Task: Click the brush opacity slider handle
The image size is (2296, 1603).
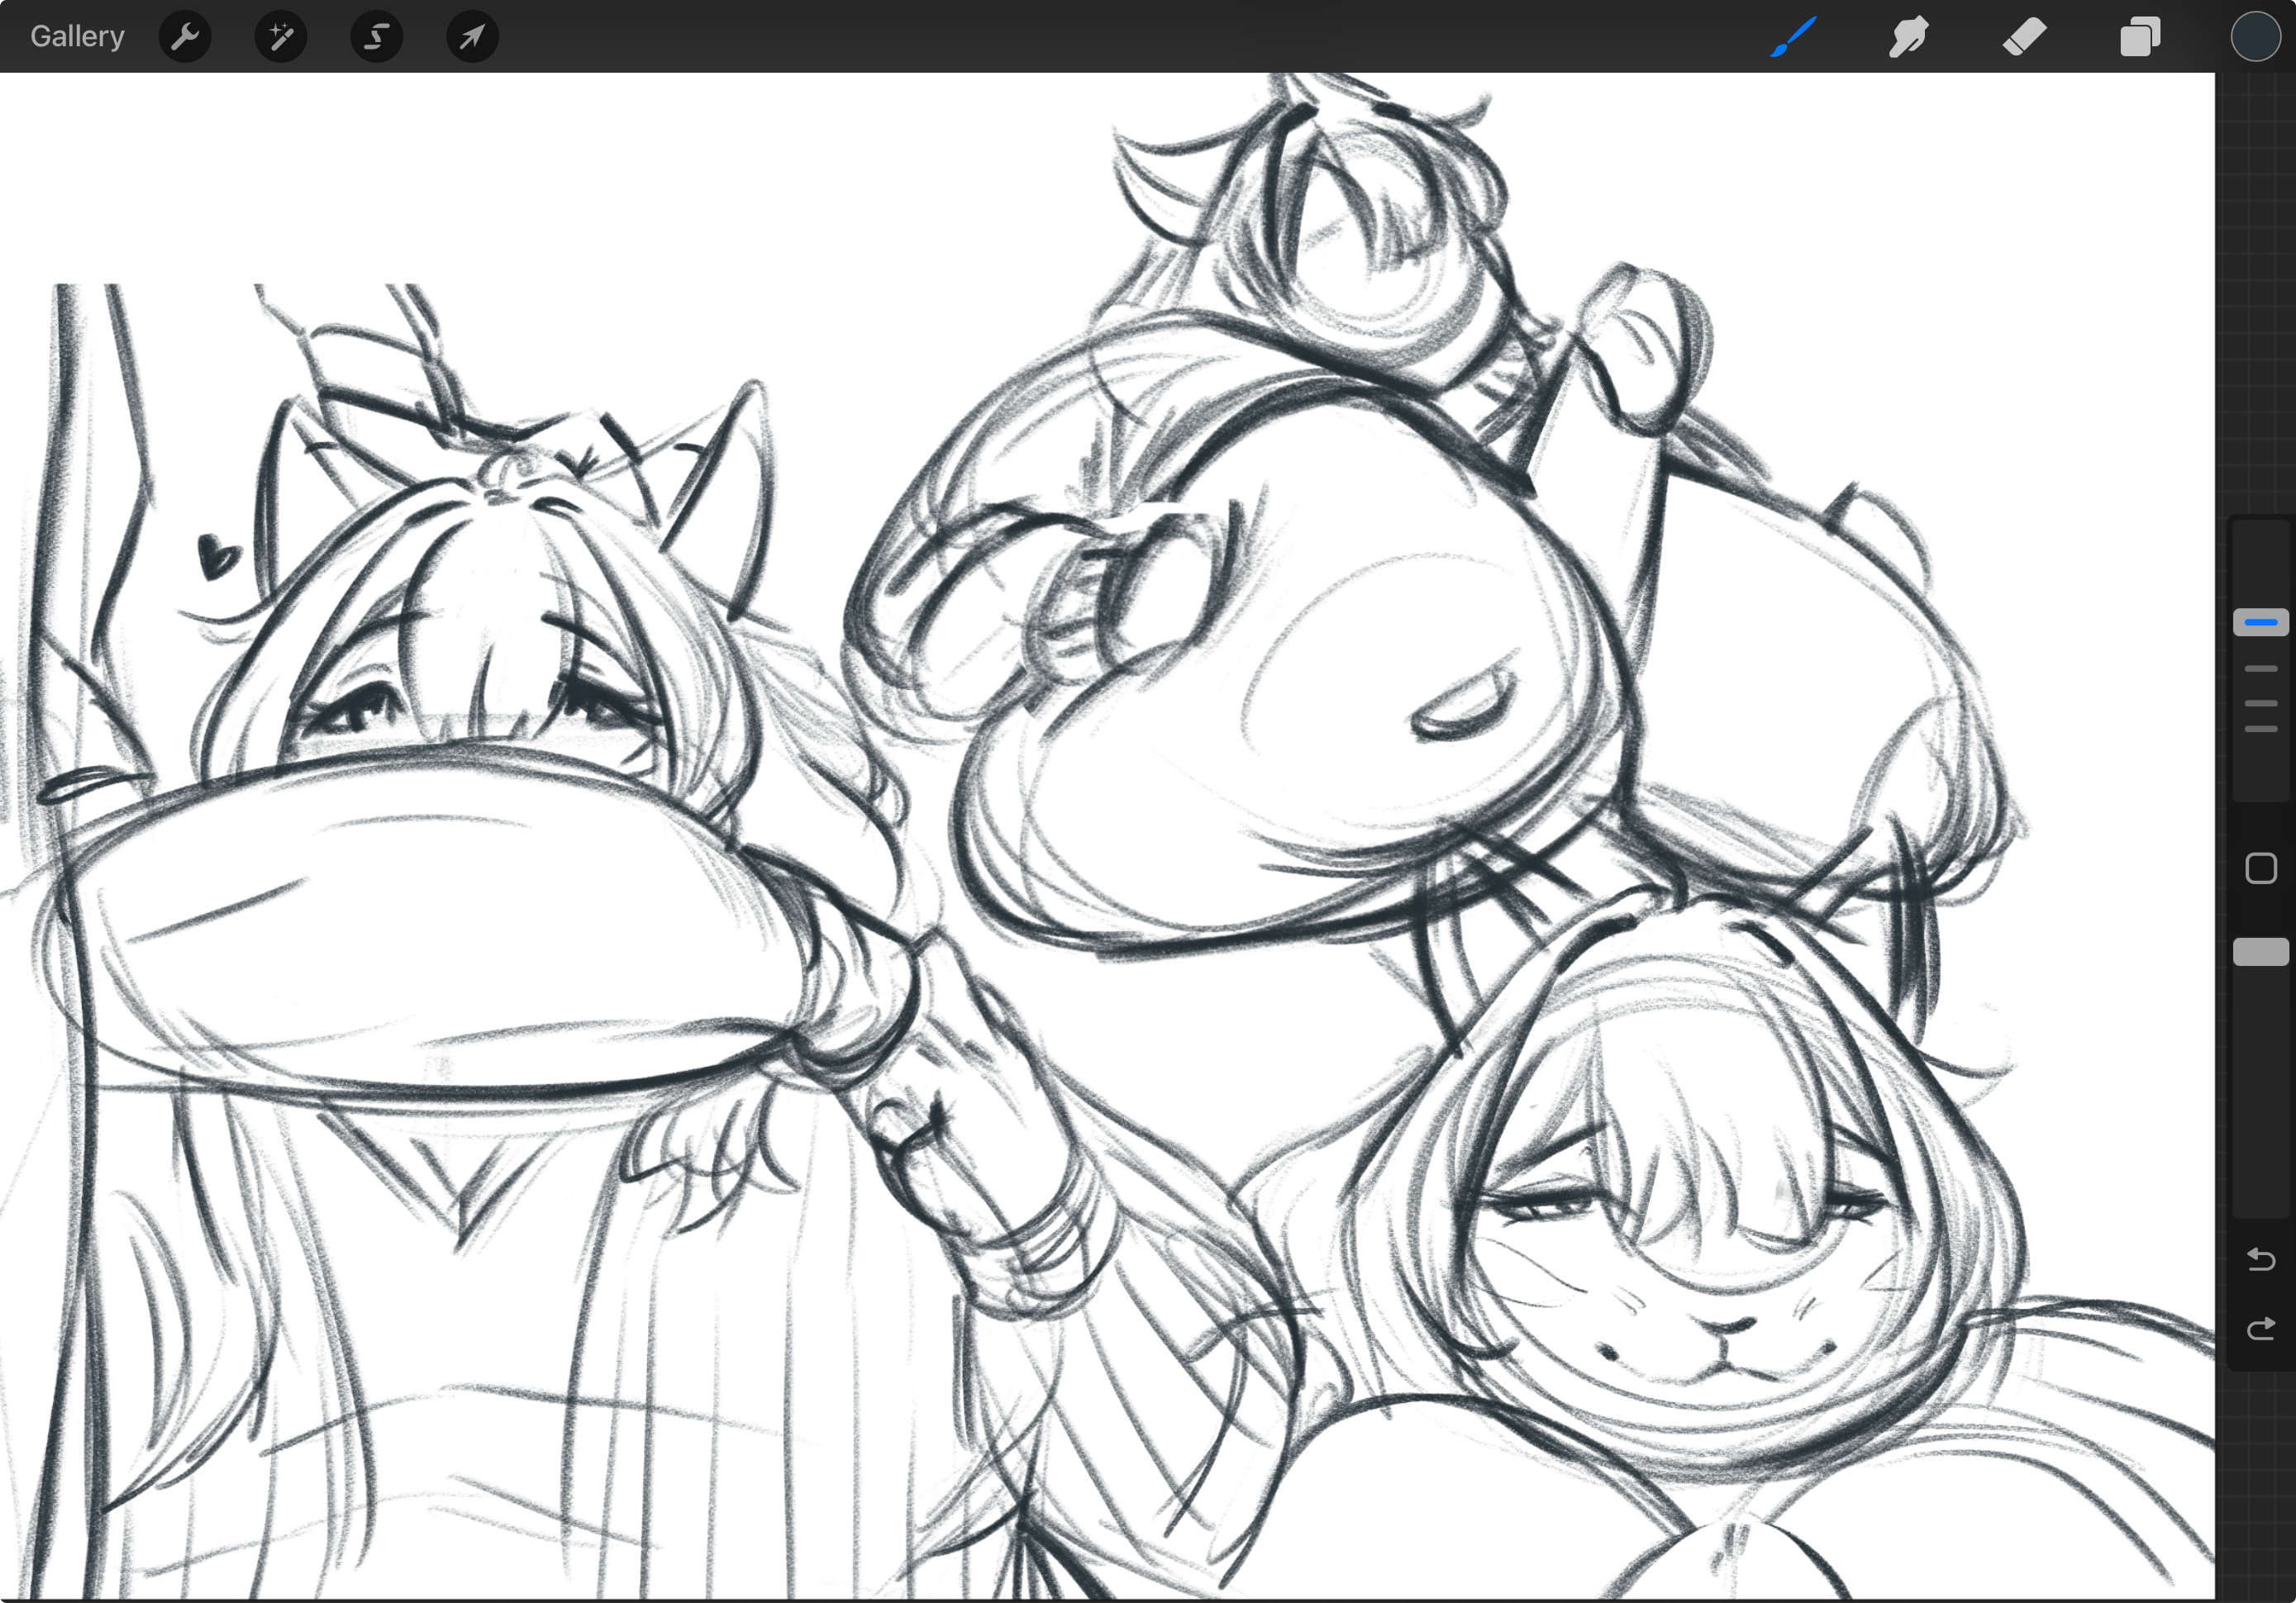Action: click(2260, 952)
